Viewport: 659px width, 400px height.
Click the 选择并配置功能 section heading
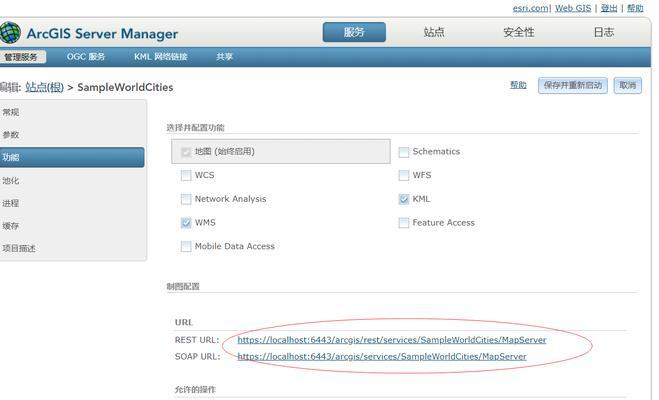pos(195,127)
